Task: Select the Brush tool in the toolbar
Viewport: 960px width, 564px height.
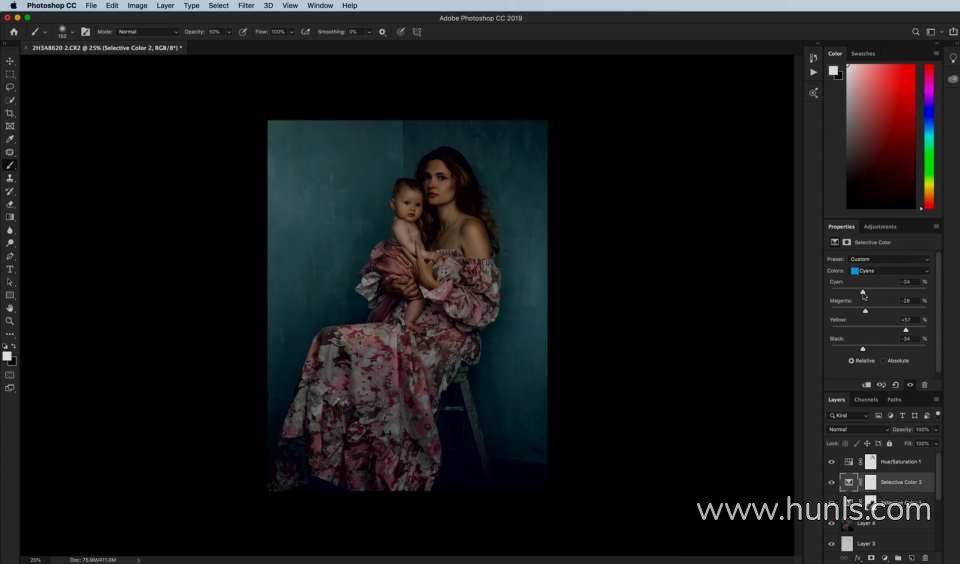Action: (10, 165)
